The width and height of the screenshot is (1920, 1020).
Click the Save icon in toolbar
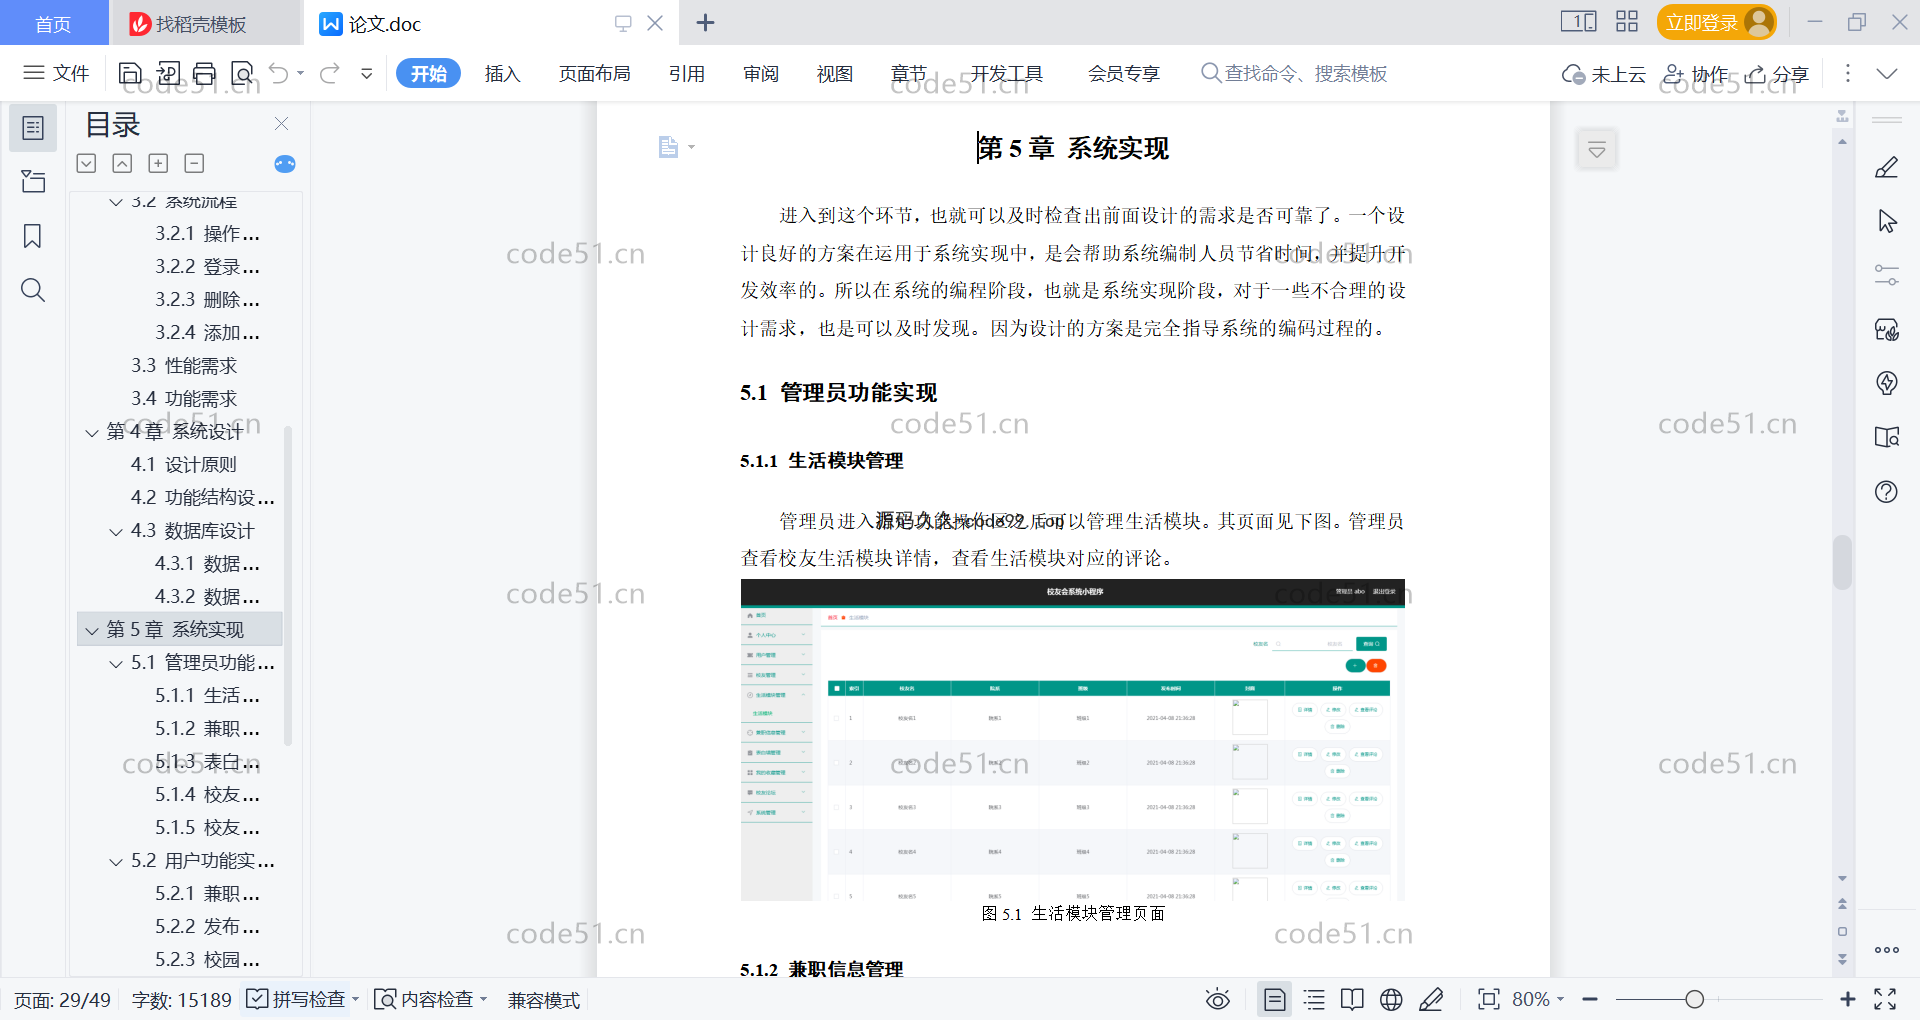(x=130, y=73)
